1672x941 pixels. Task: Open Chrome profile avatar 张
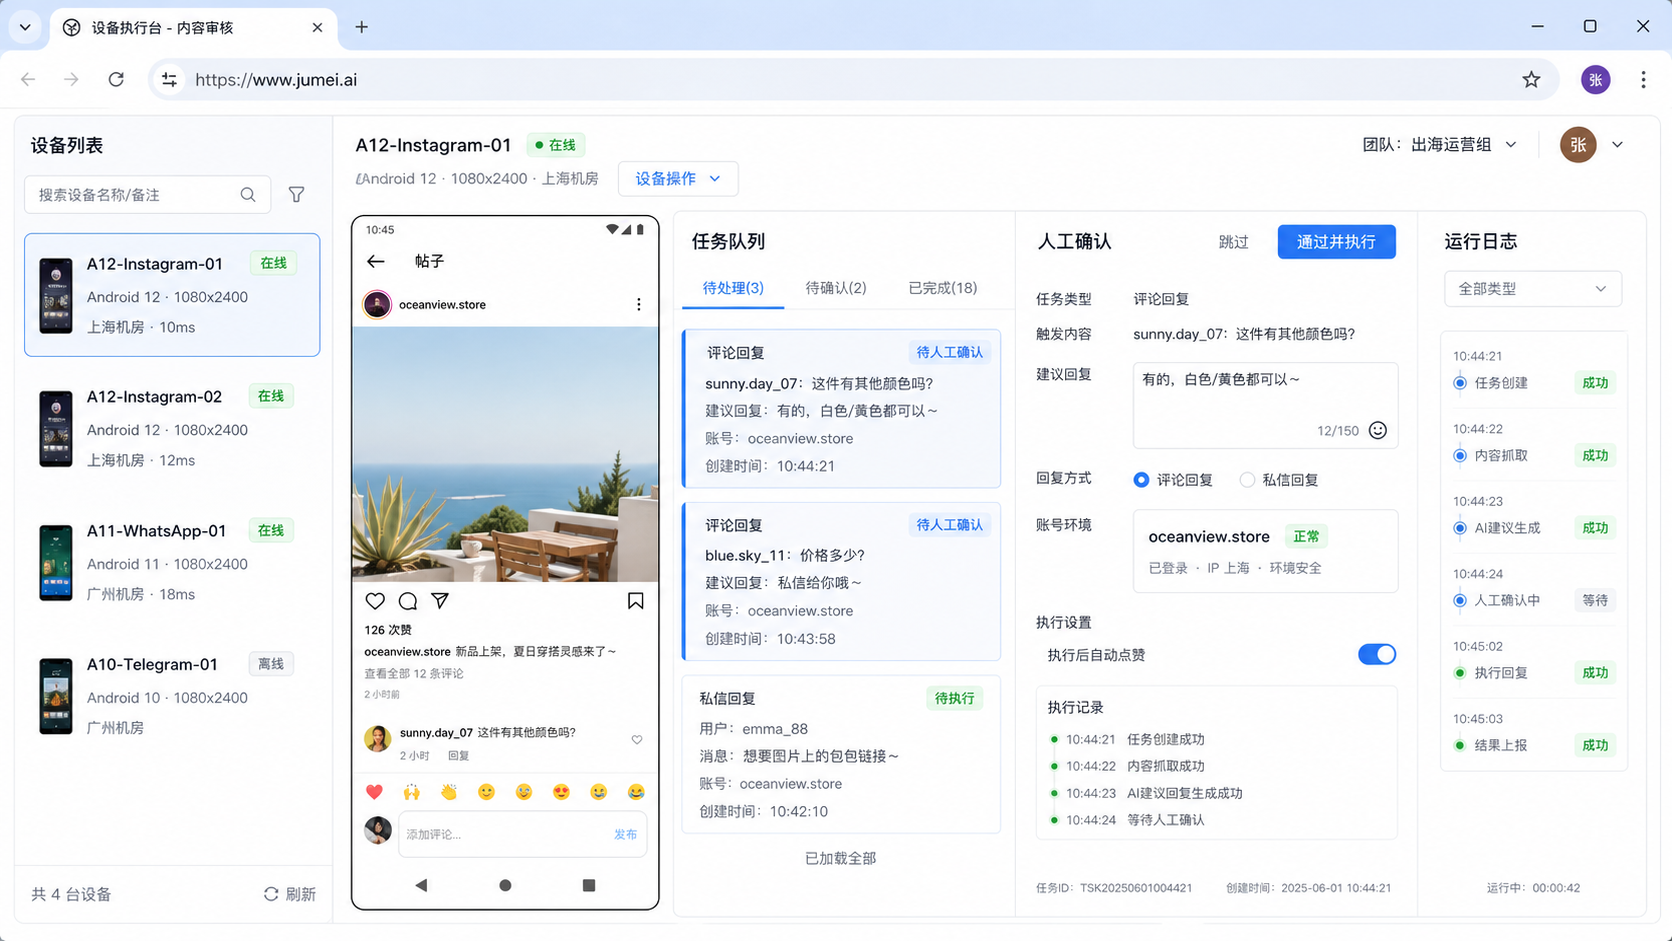(x=1595, y=80)
